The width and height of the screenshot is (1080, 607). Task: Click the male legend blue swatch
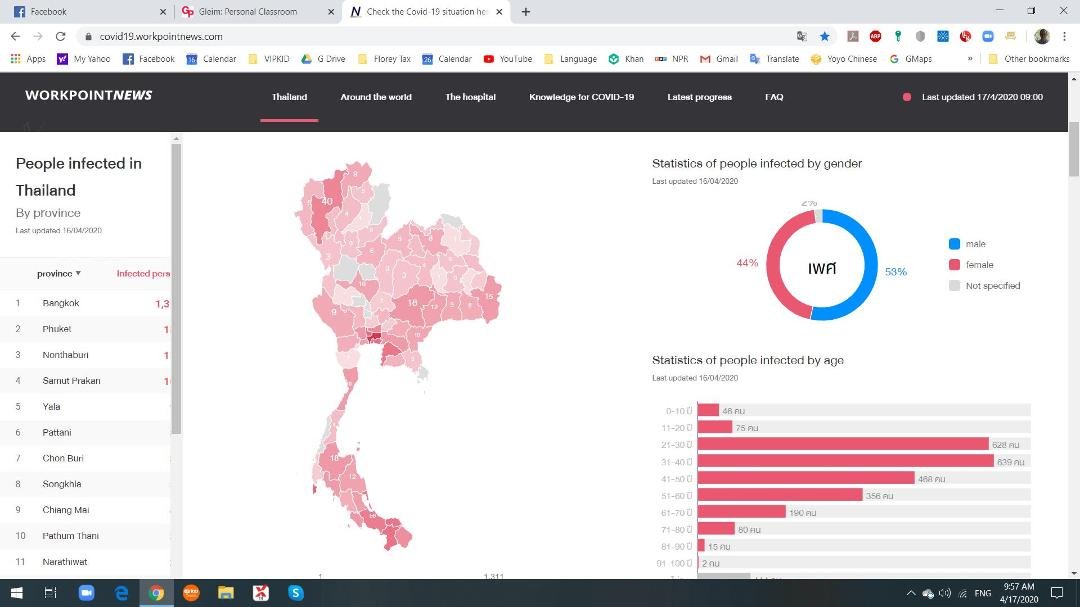coord(954,244)
